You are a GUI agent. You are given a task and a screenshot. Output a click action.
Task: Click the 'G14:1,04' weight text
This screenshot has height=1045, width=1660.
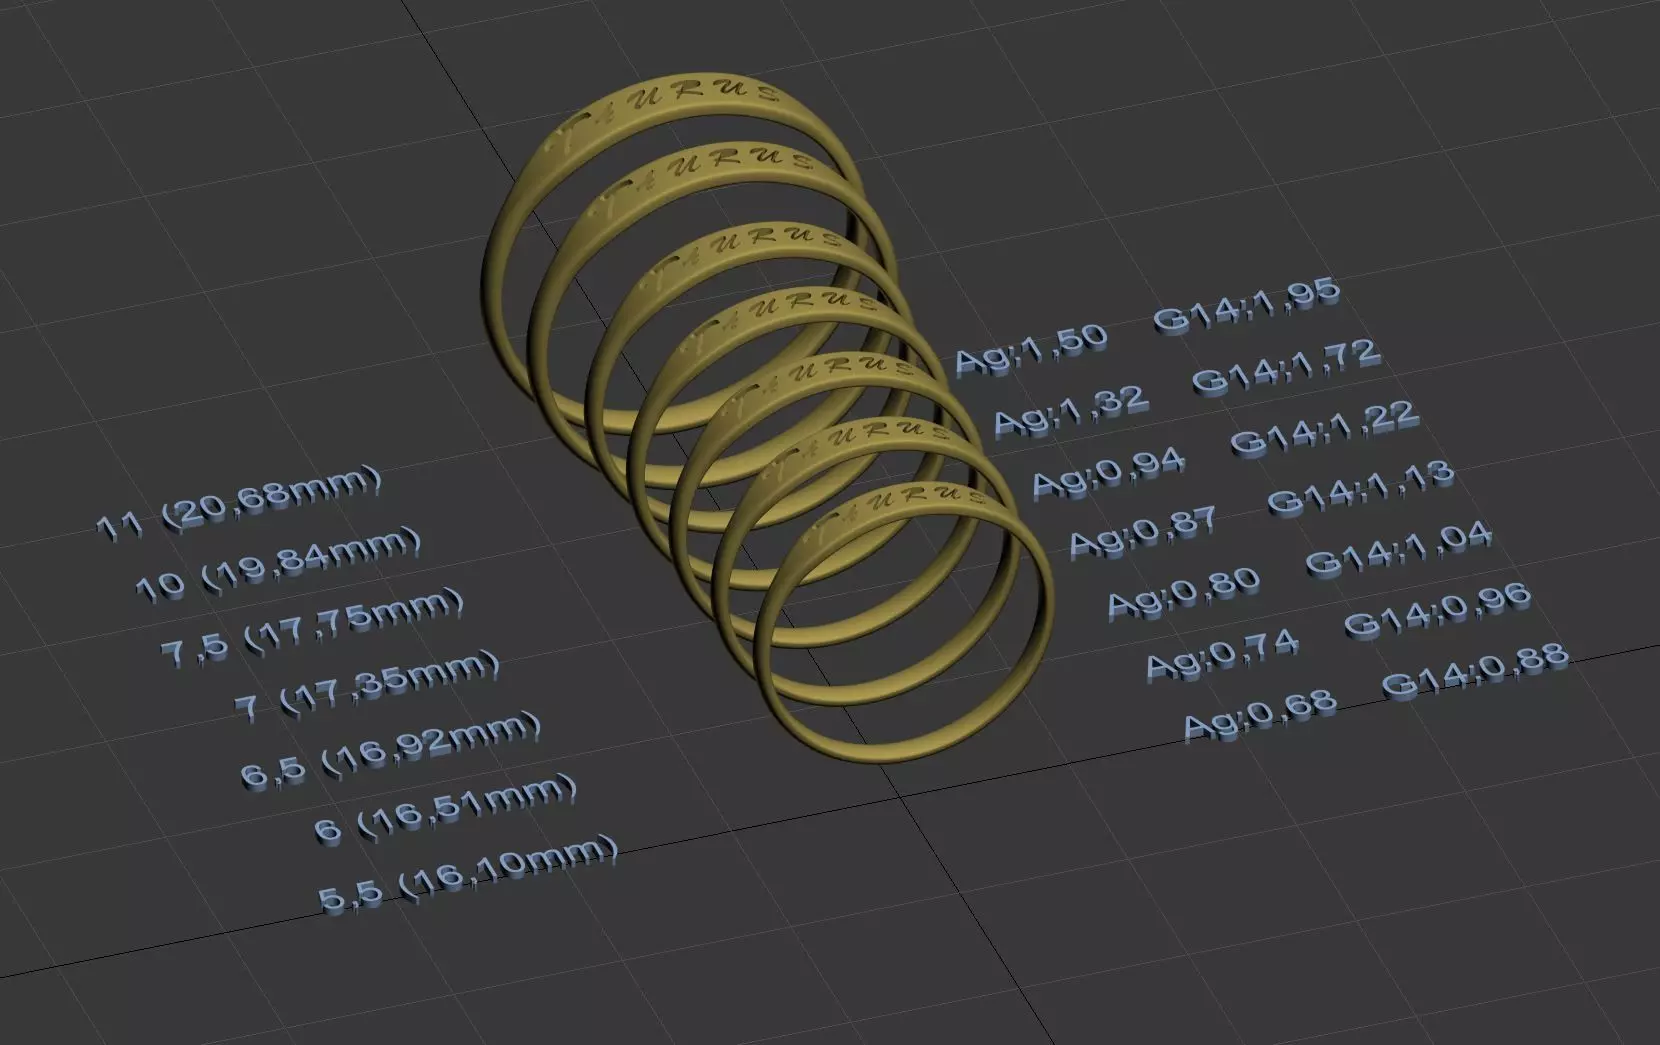pyautogui.click(x=1400, y=550)
